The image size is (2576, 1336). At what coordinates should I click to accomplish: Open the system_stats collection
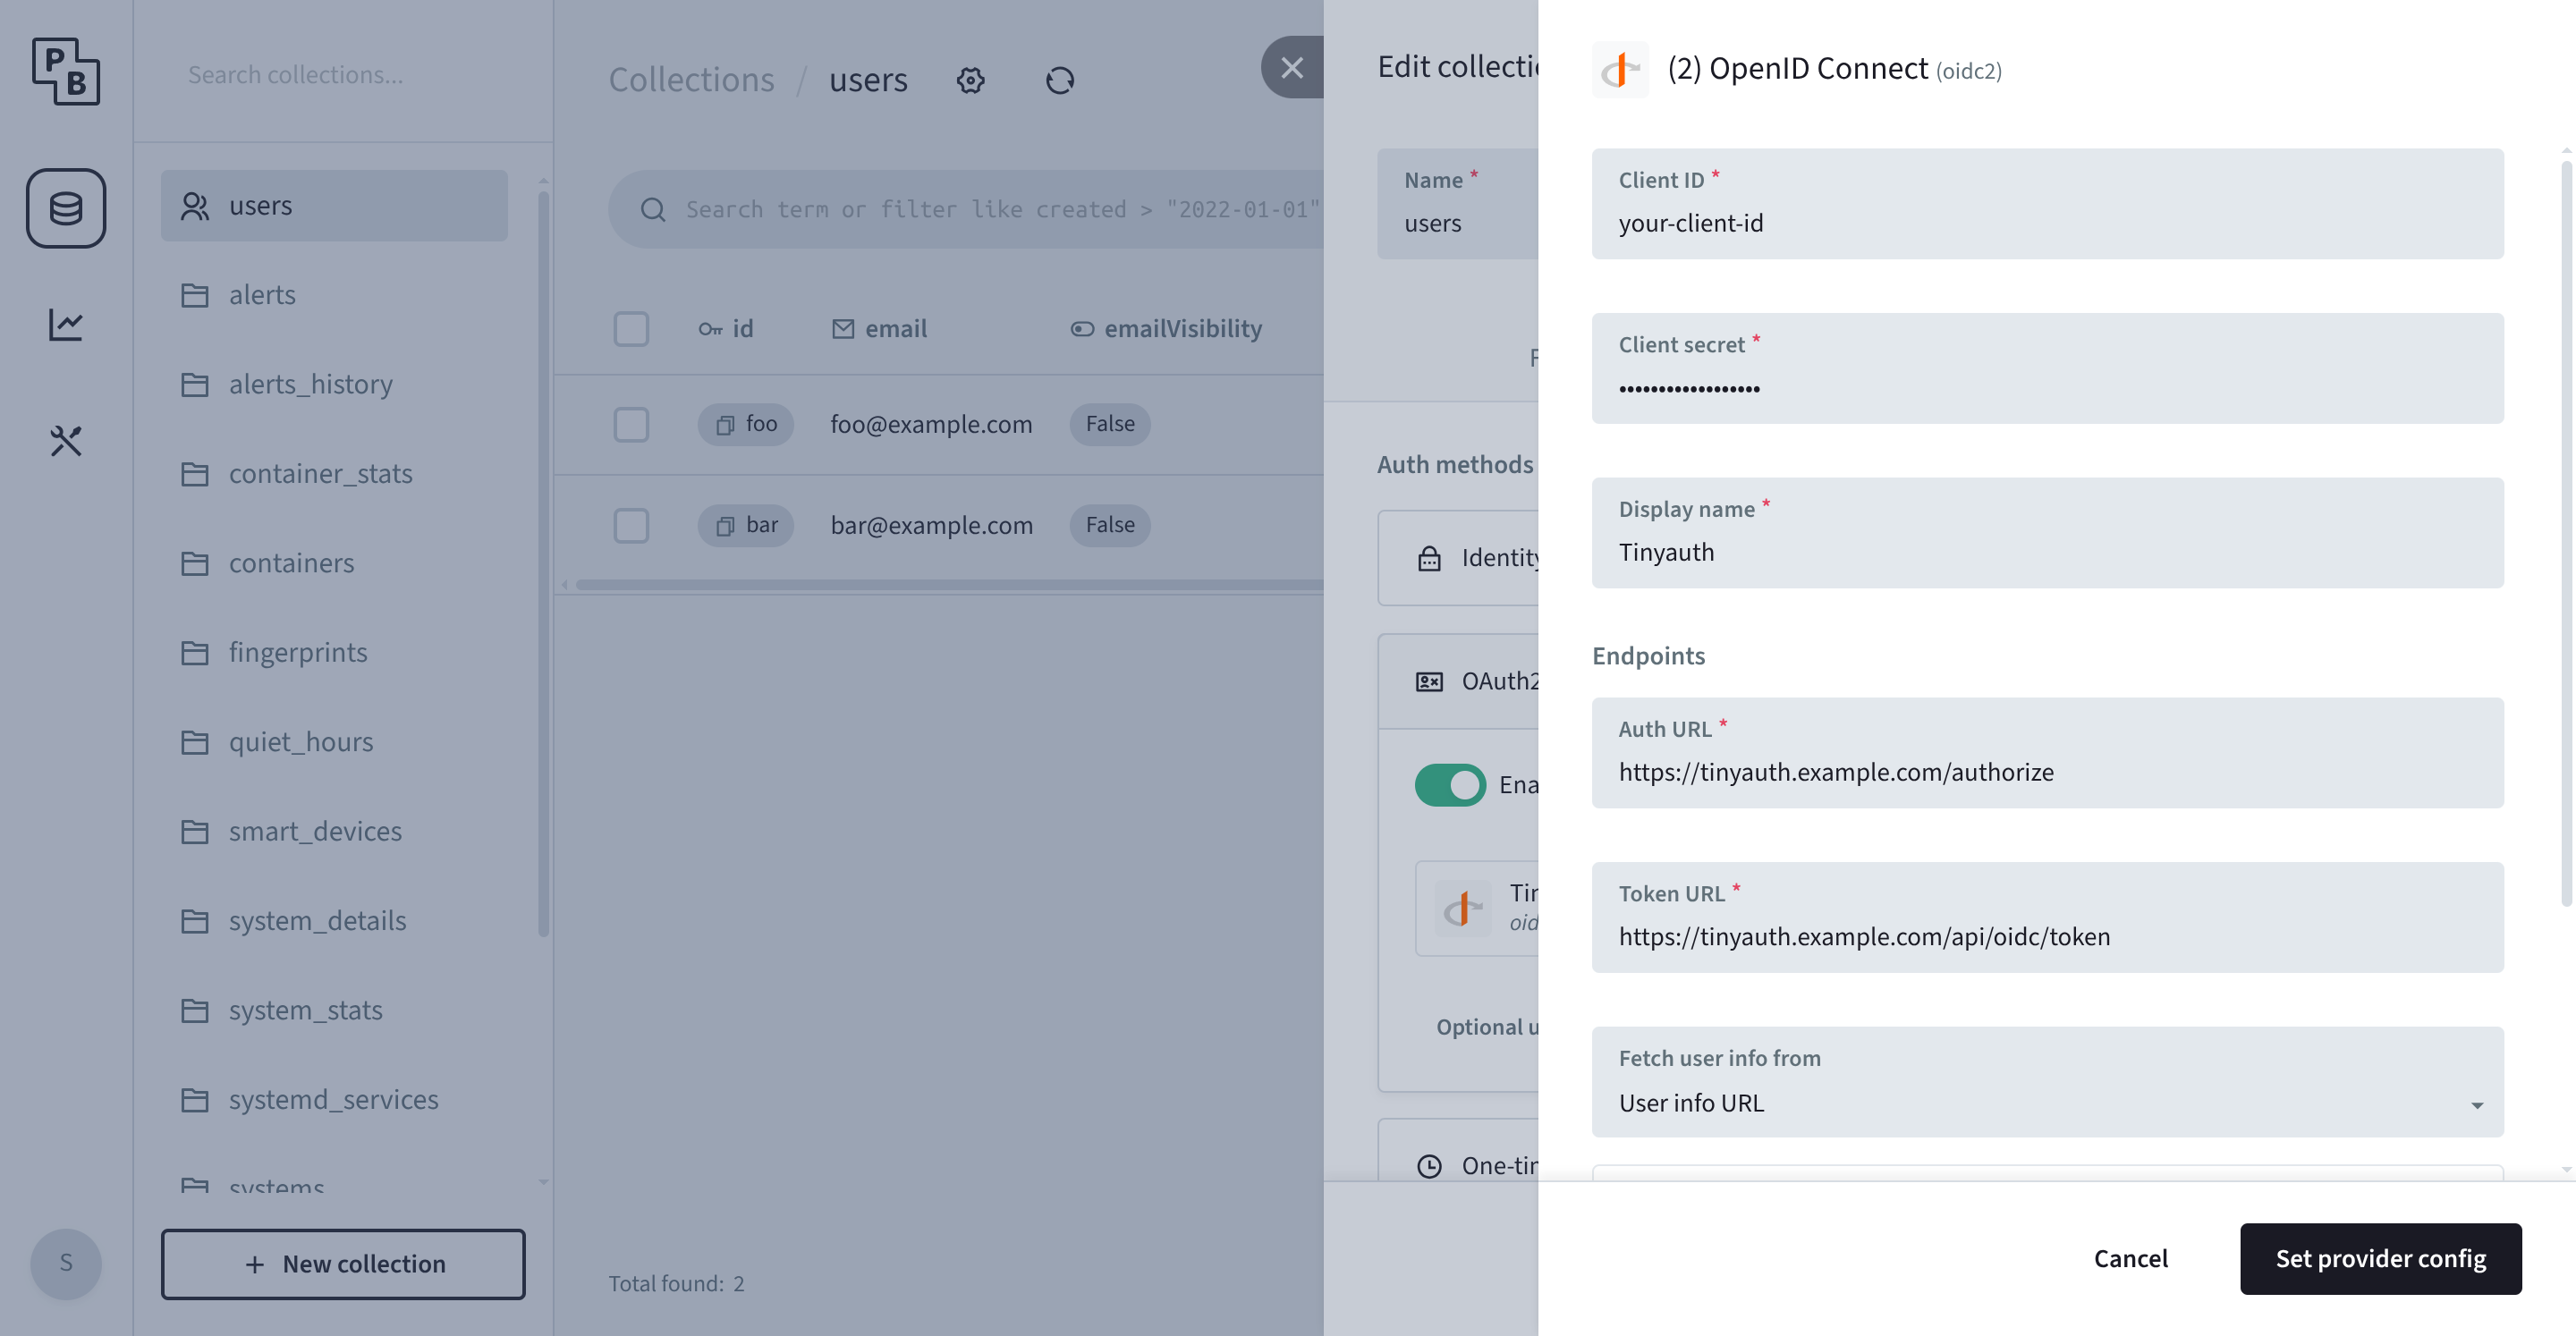[334, 1010]
